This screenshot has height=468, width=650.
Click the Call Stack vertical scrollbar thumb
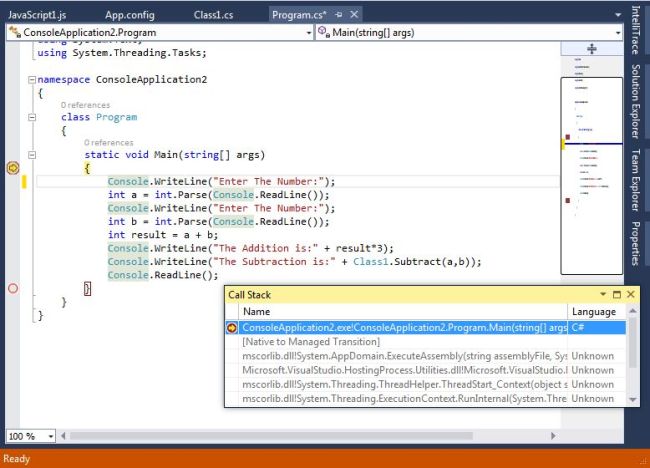633,342
